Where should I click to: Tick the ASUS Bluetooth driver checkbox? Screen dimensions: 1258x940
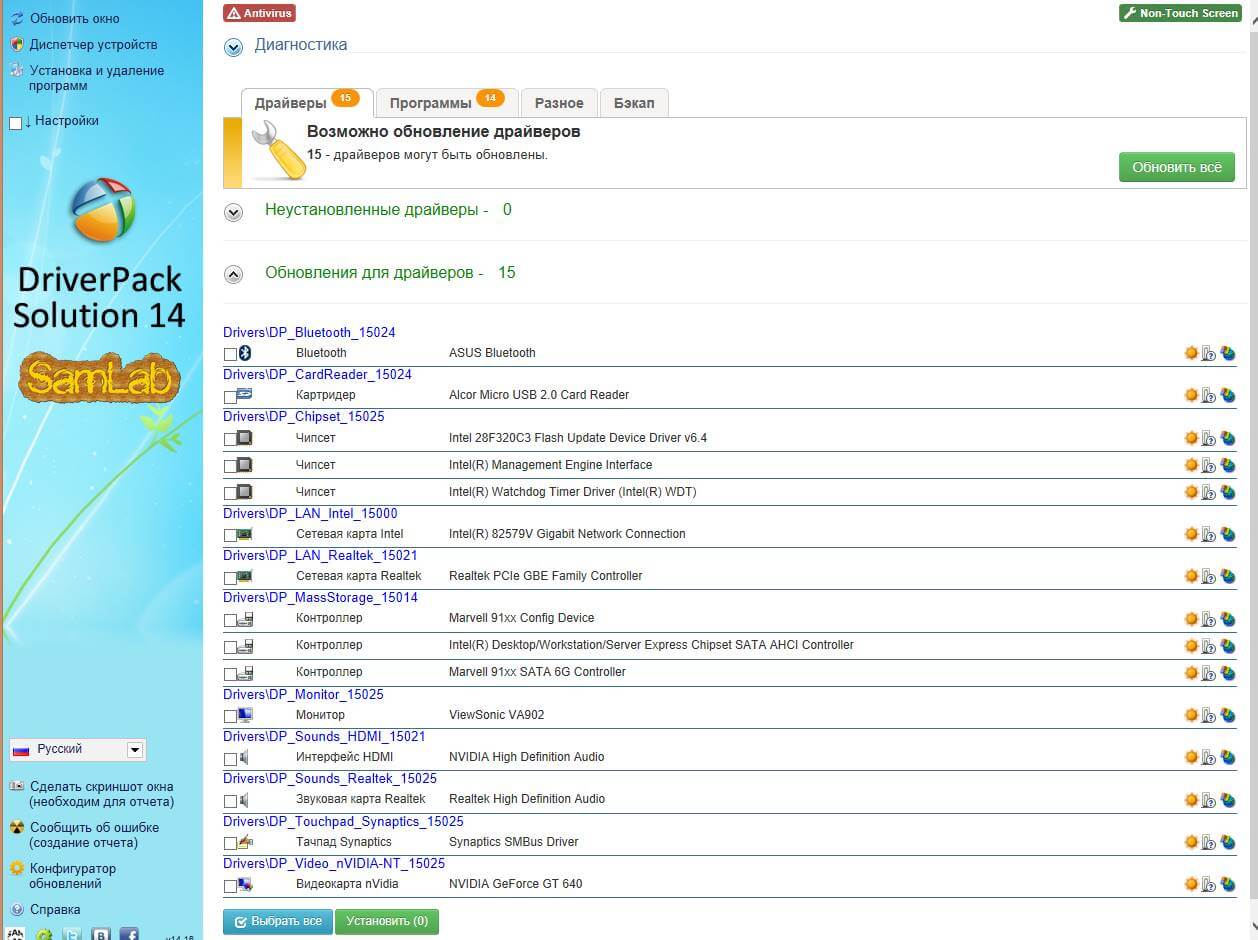[230, 355]
